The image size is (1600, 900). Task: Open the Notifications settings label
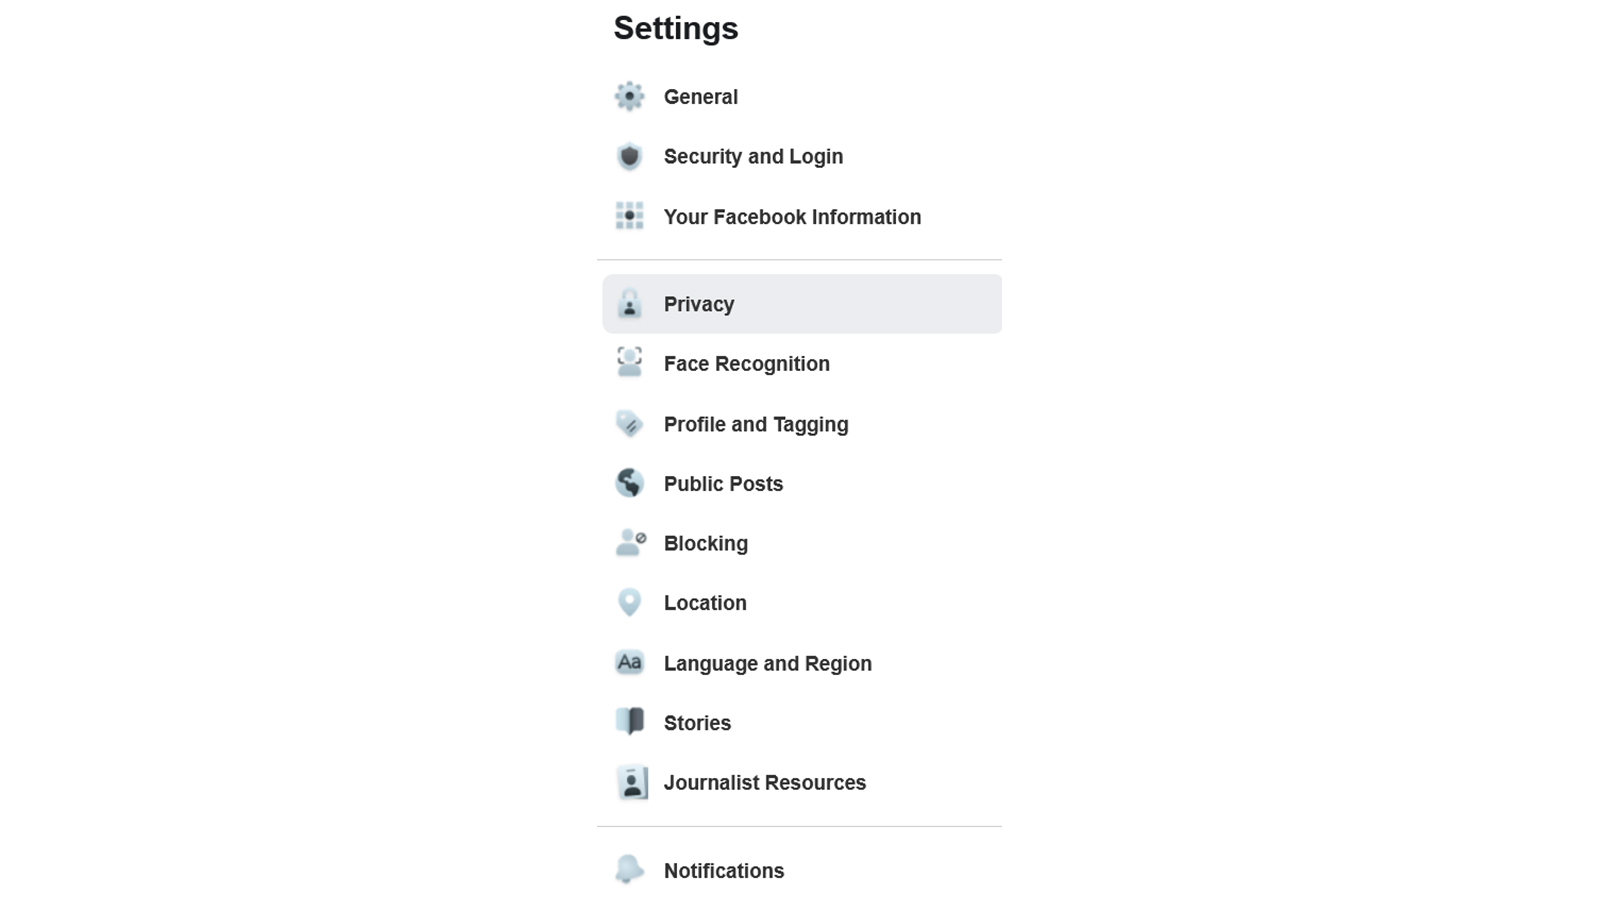coord(723,871)
